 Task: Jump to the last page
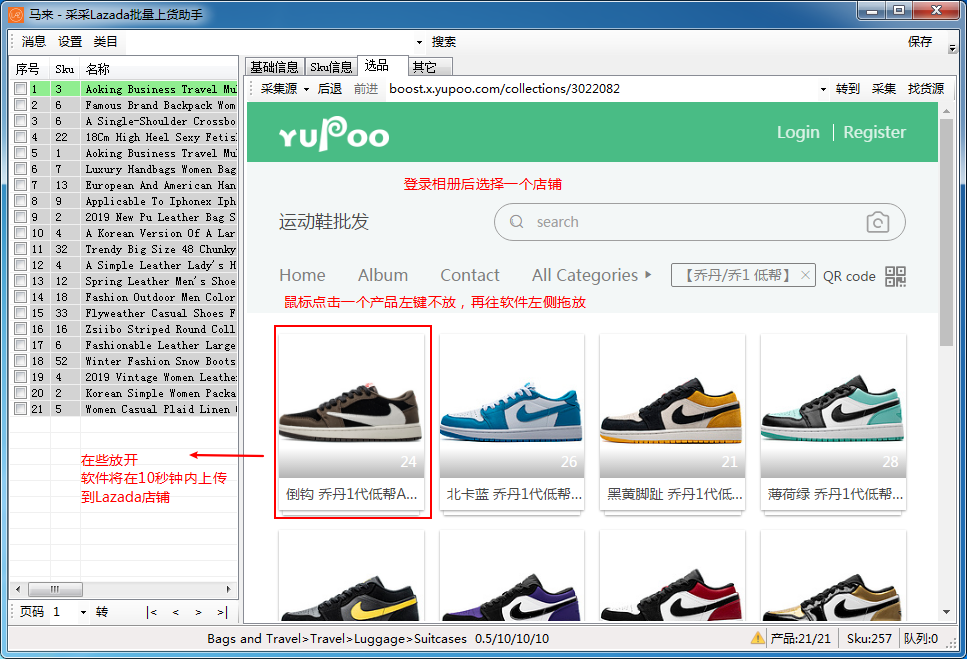222,612
